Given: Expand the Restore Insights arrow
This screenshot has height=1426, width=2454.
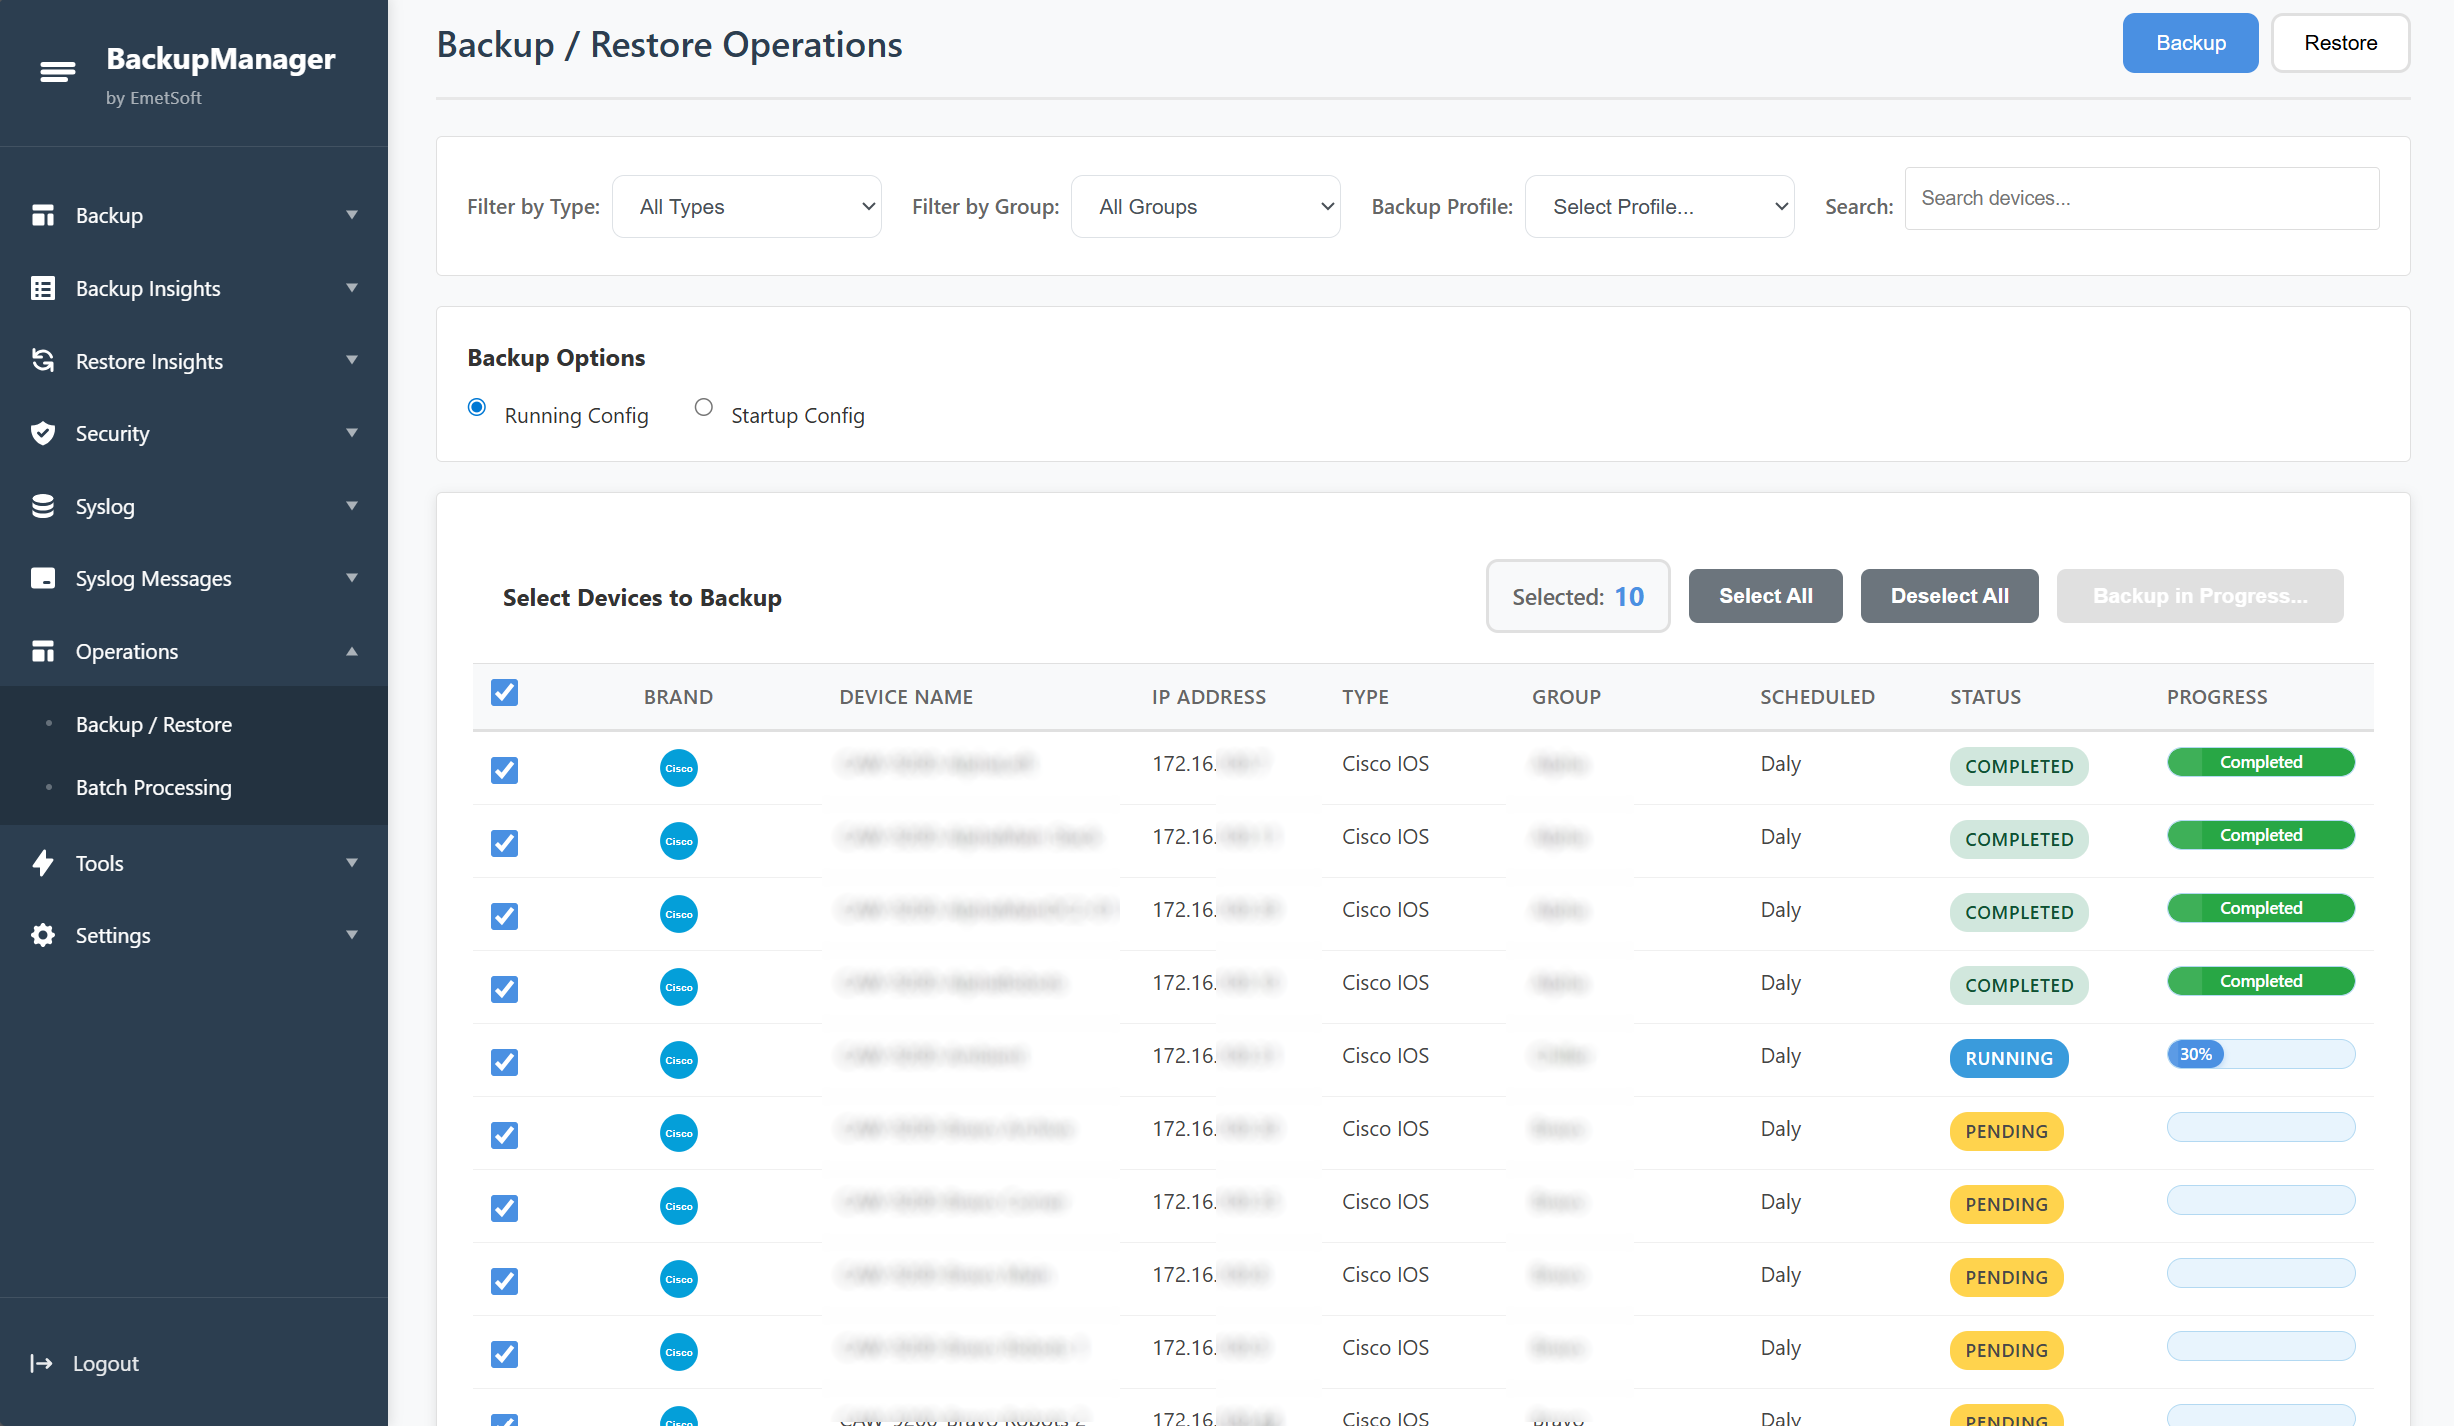Looking at the screenshot, I should (x=352, y=360).
